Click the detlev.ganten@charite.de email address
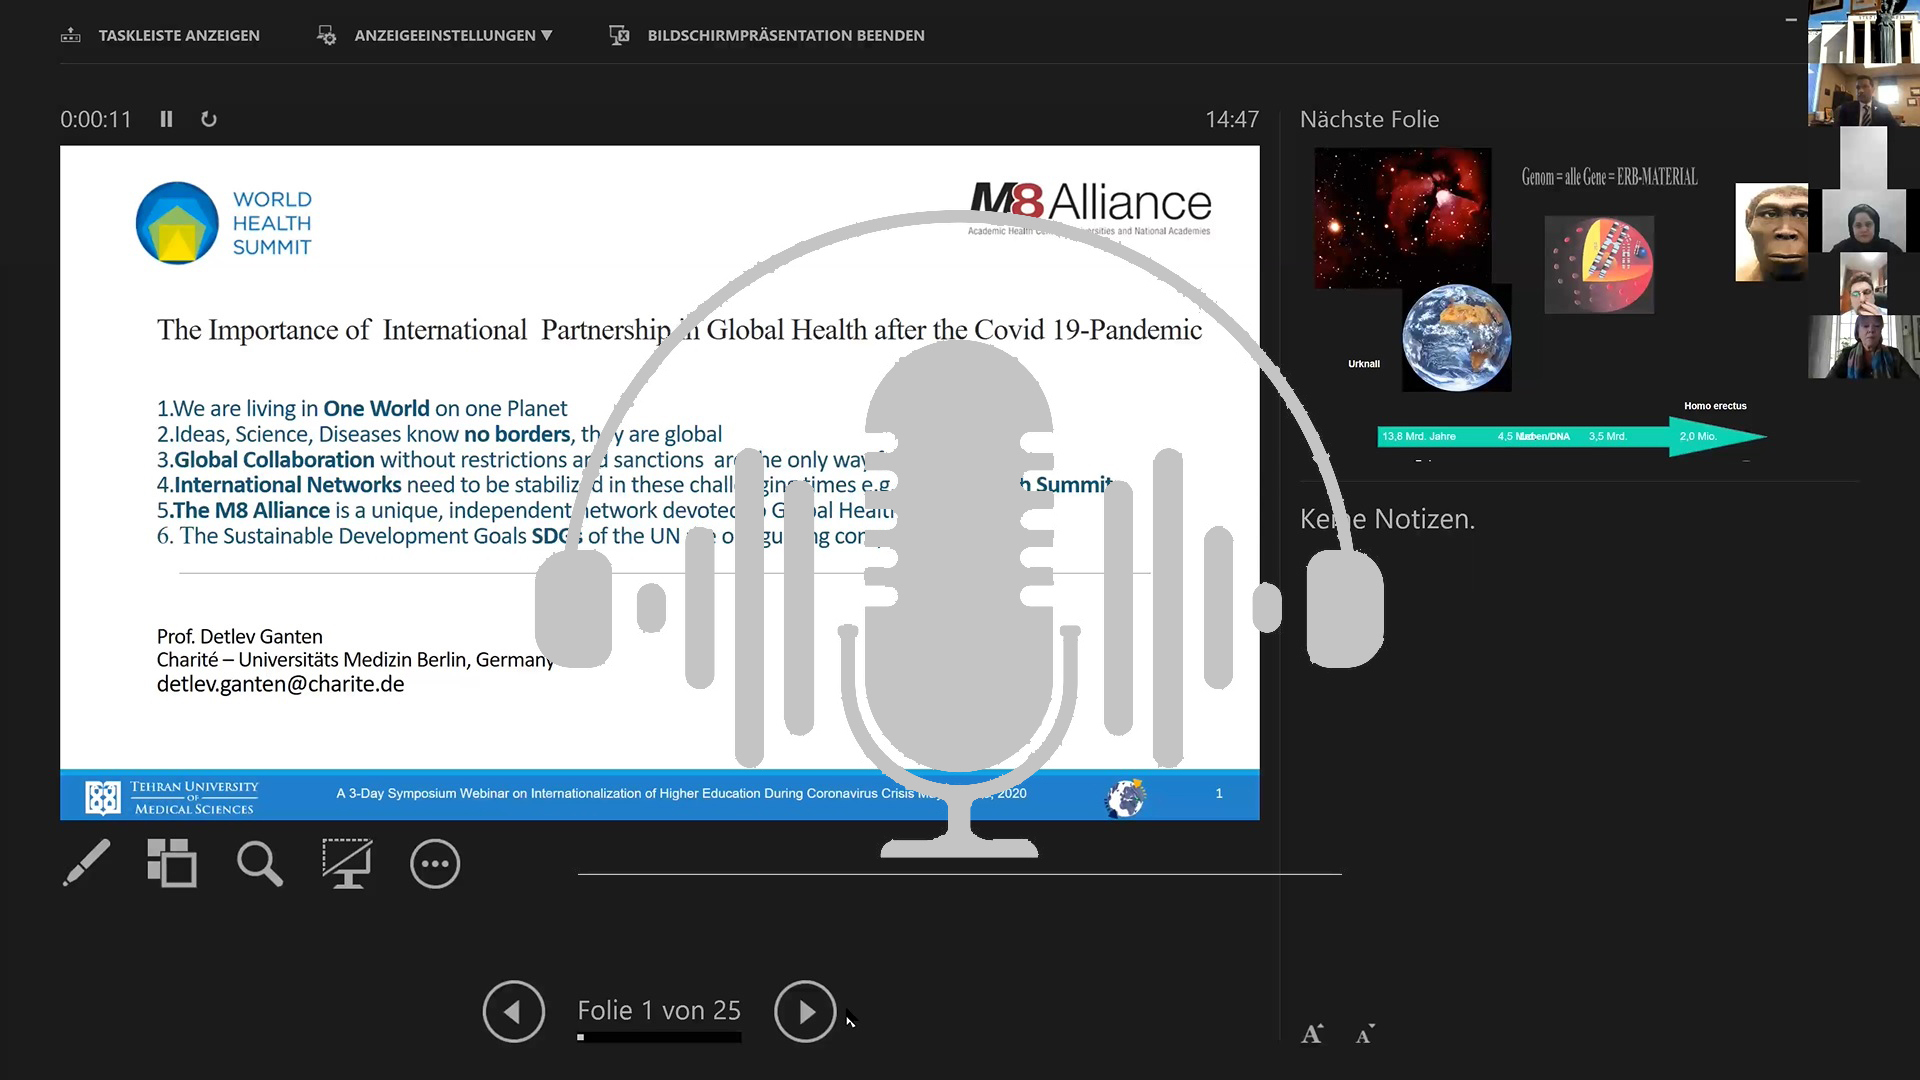 [280, 685]
